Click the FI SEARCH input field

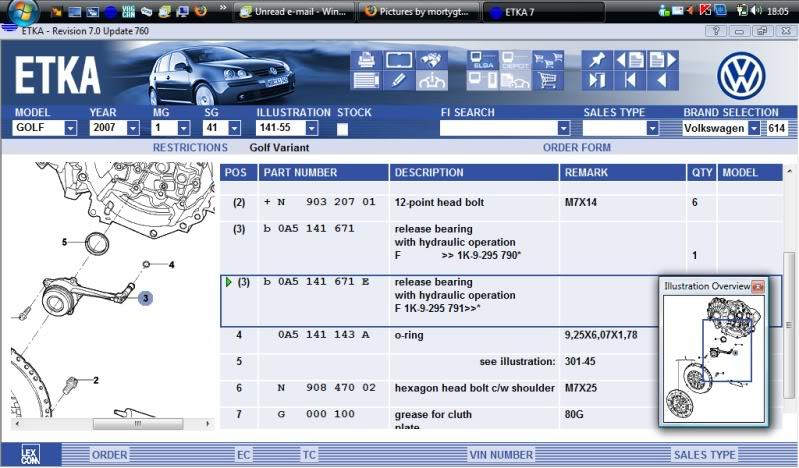(499, 128)
